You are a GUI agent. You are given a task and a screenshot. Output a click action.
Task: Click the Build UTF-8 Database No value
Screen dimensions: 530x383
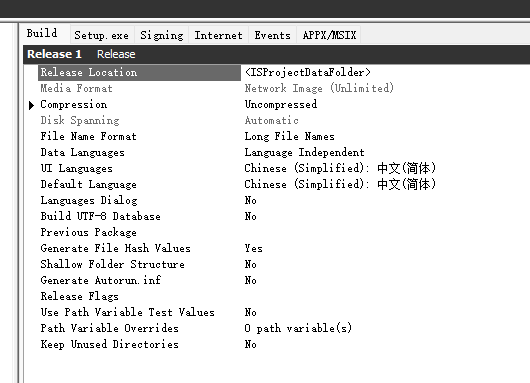[250, 216]
